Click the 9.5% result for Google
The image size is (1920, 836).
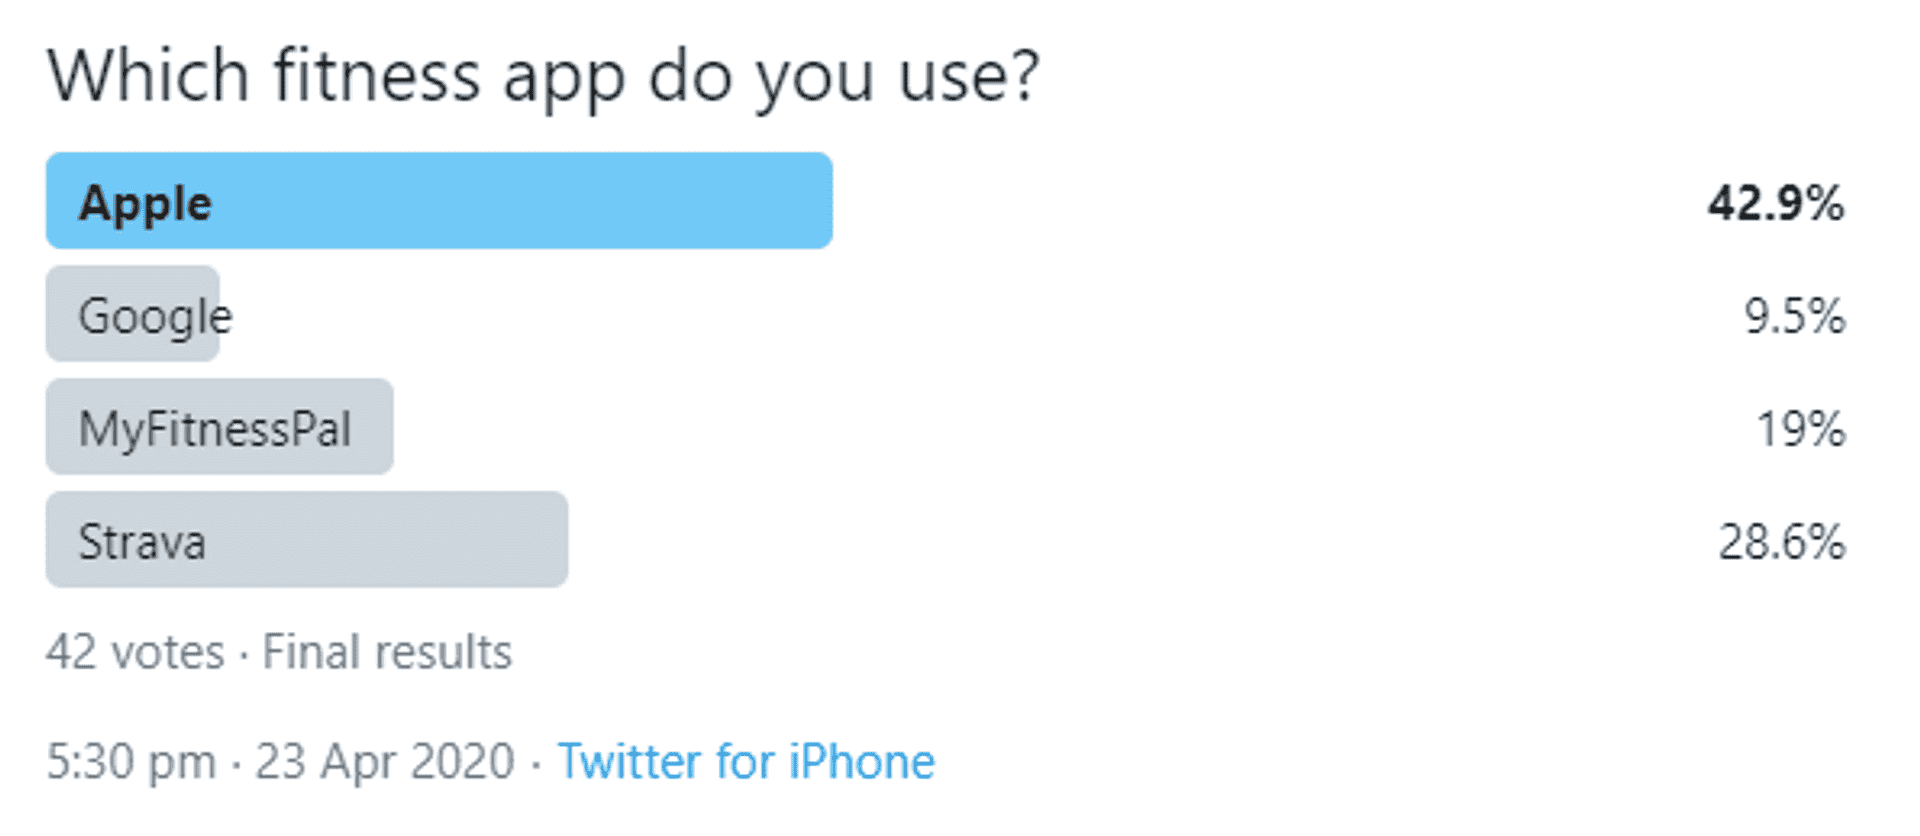tap(1794, 316)
